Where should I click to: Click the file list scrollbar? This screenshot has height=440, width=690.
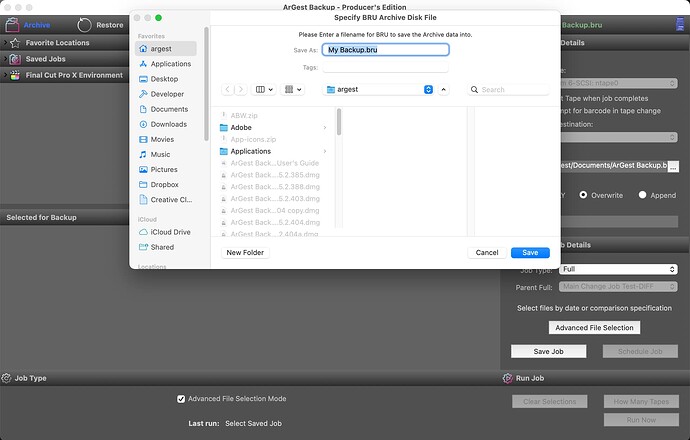click(x=339, y=122)
